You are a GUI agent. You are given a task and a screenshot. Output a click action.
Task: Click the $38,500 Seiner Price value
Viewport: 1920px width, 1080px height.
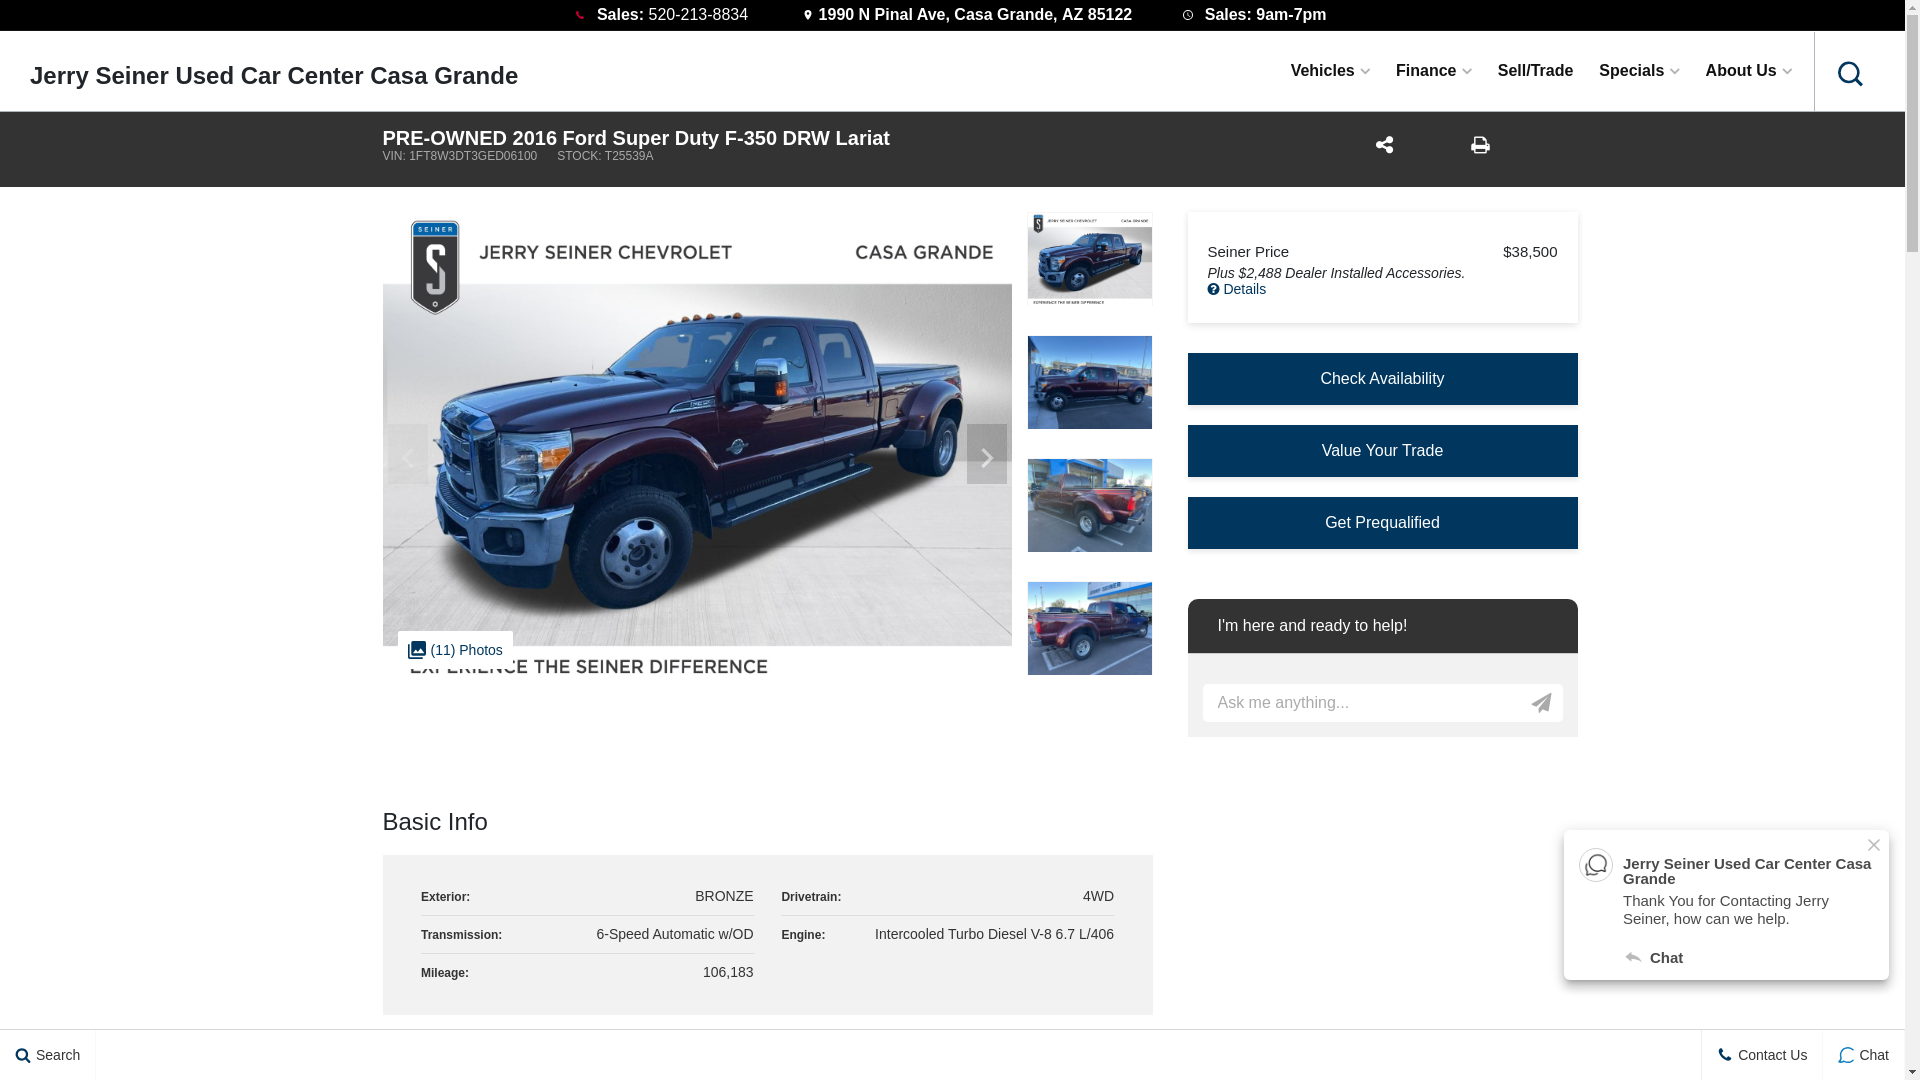[1530, 252]
